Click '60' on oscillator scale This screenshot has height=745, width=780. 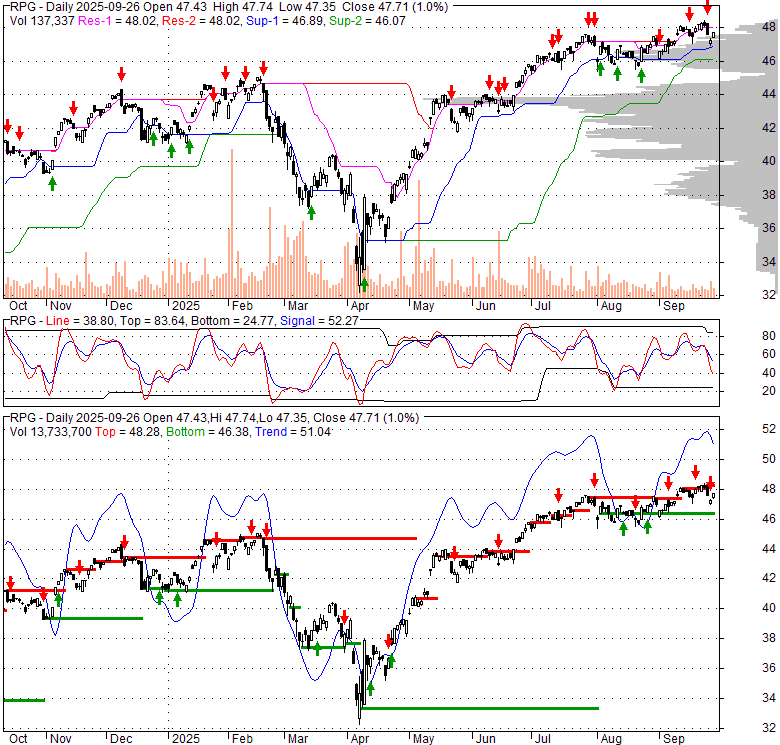[x=769, y=354]
